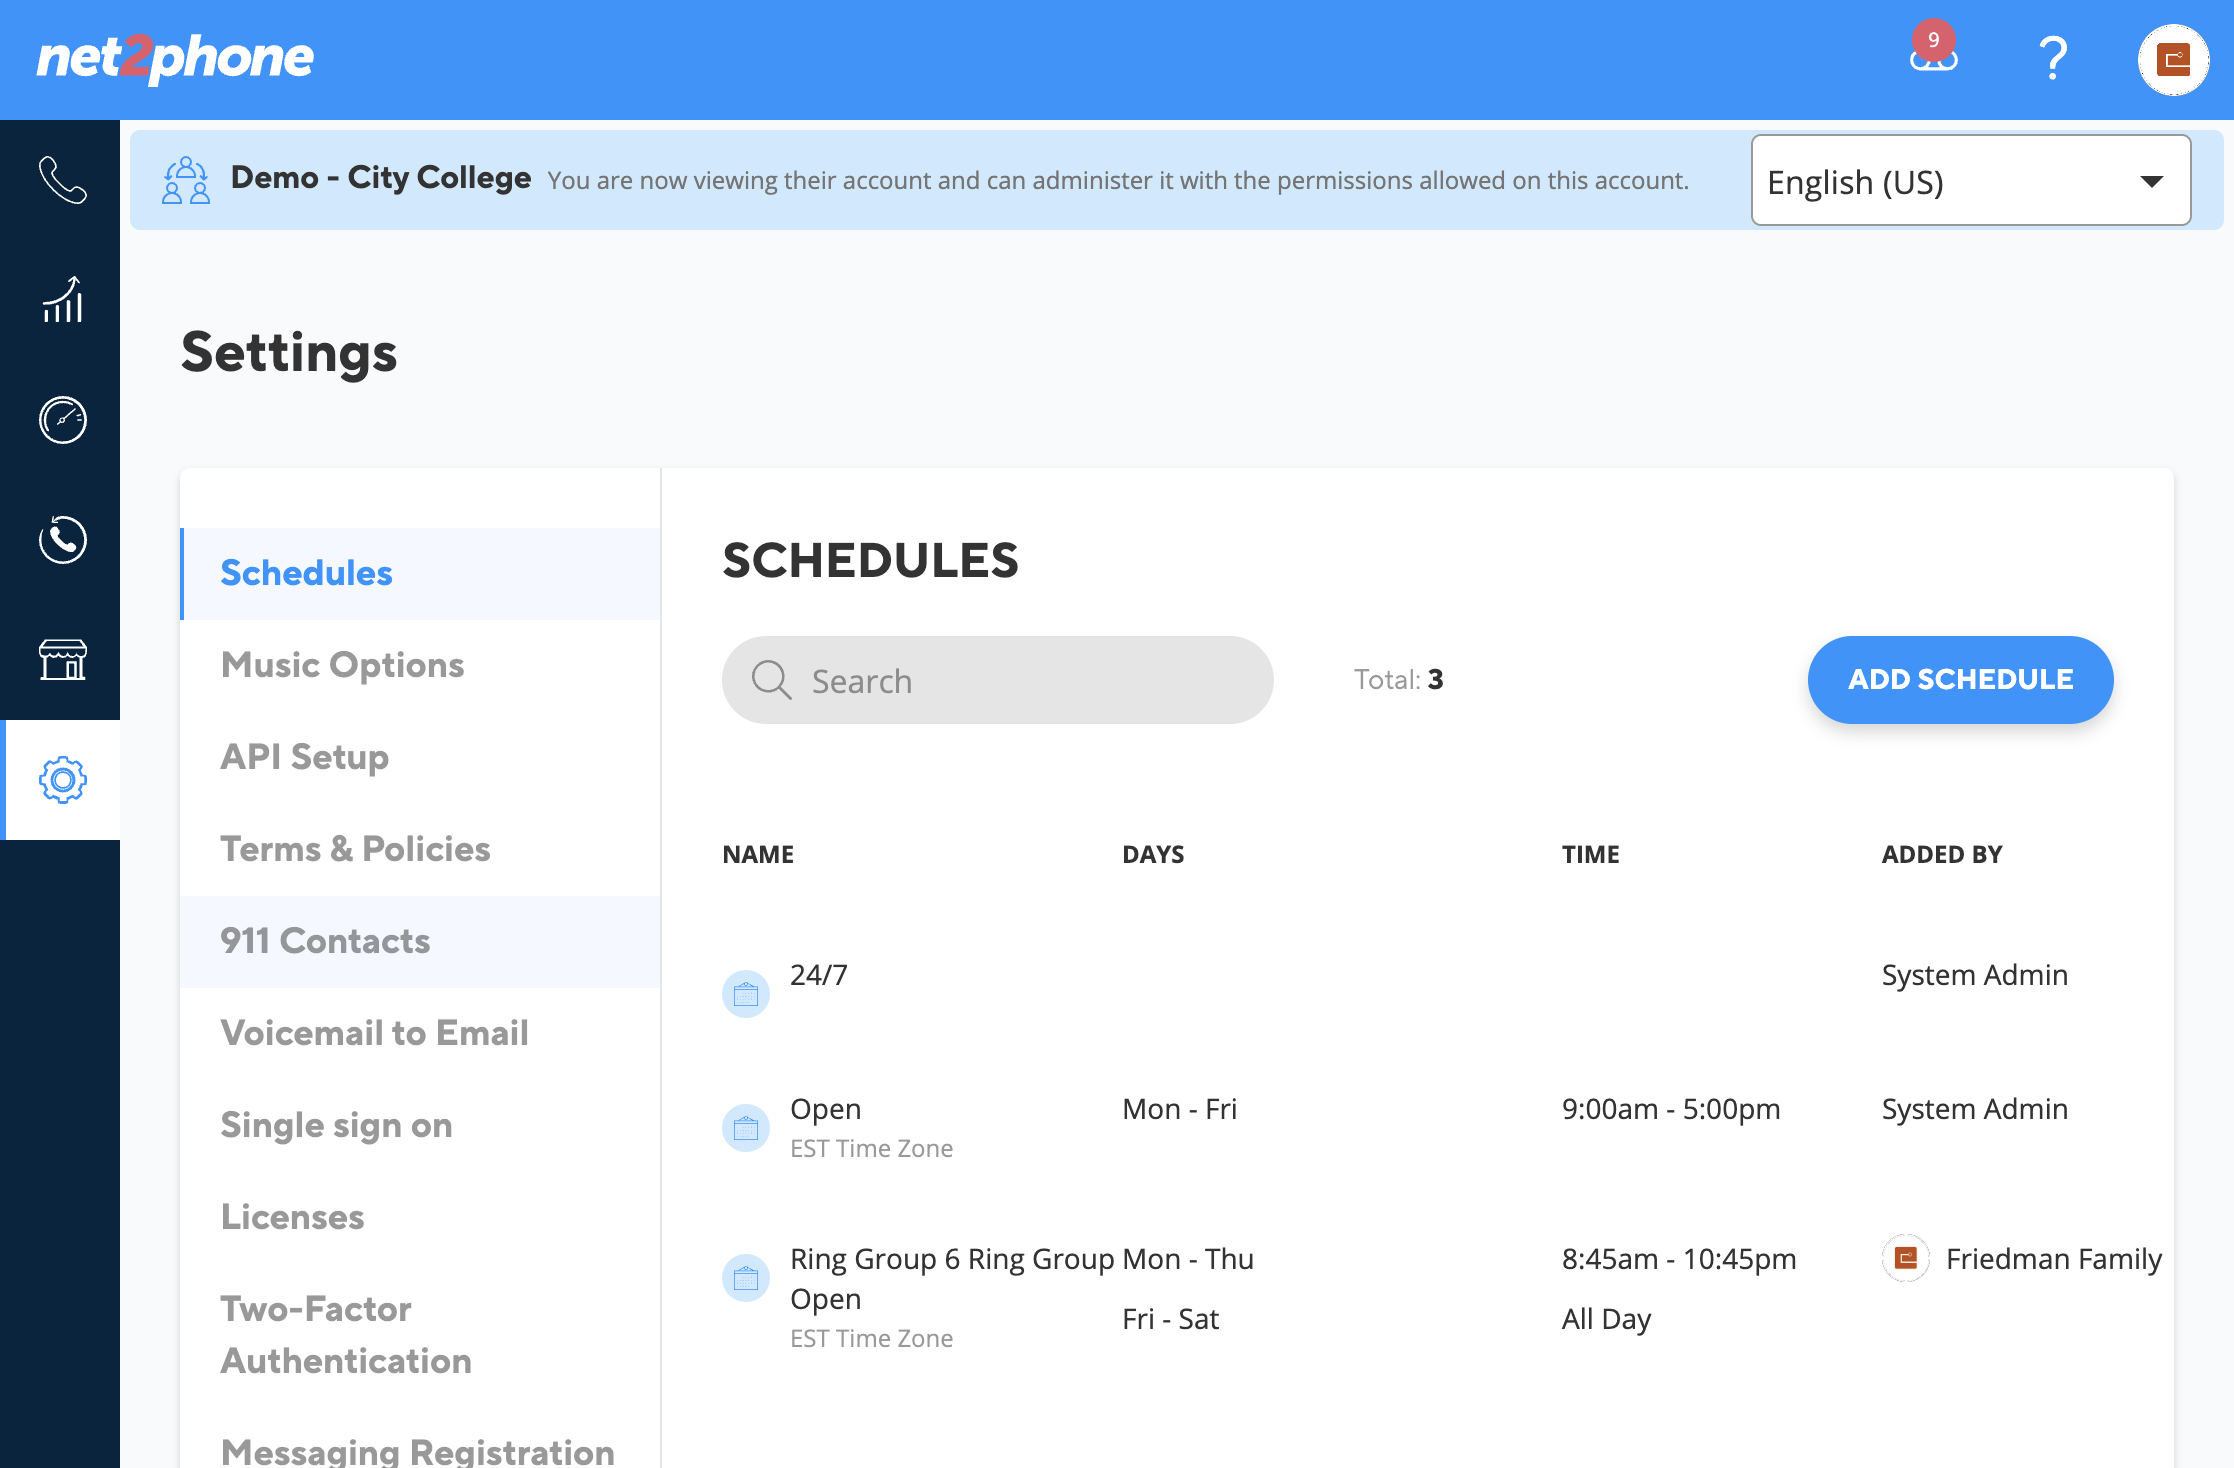Open the user profile avatar menu
This screenshot has width=2234, height=1468.
pyautogui.click(x=2173, y=60)
